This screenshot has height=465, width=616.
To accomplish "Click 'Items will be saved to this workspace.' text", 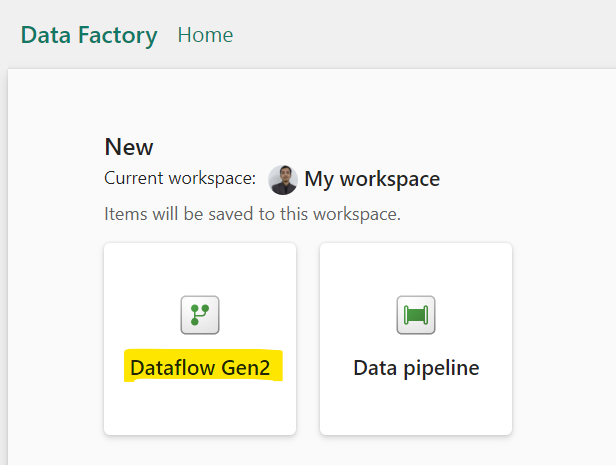I will coord(252,214).
